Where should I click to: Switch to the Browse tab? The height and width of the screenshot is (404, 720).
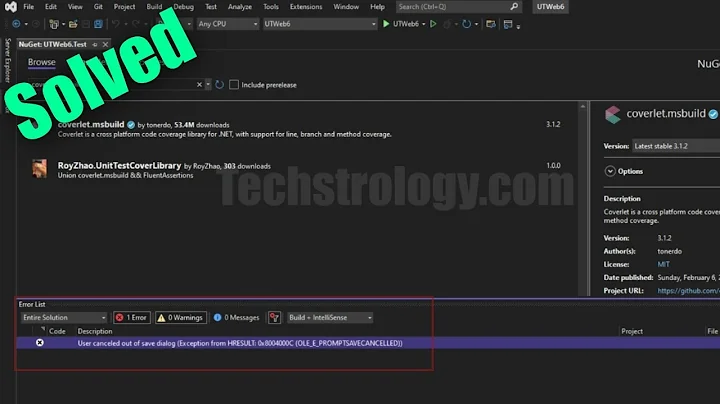(41, 62)
